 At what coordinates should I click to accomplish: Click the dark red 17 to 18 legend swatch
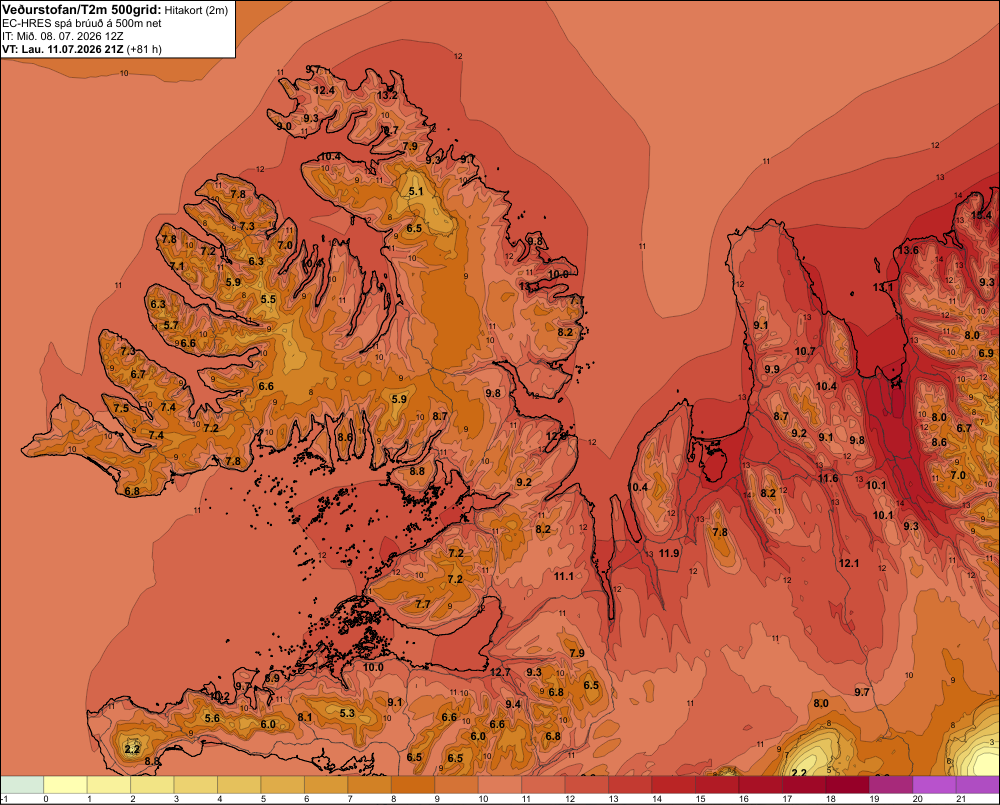804,785
